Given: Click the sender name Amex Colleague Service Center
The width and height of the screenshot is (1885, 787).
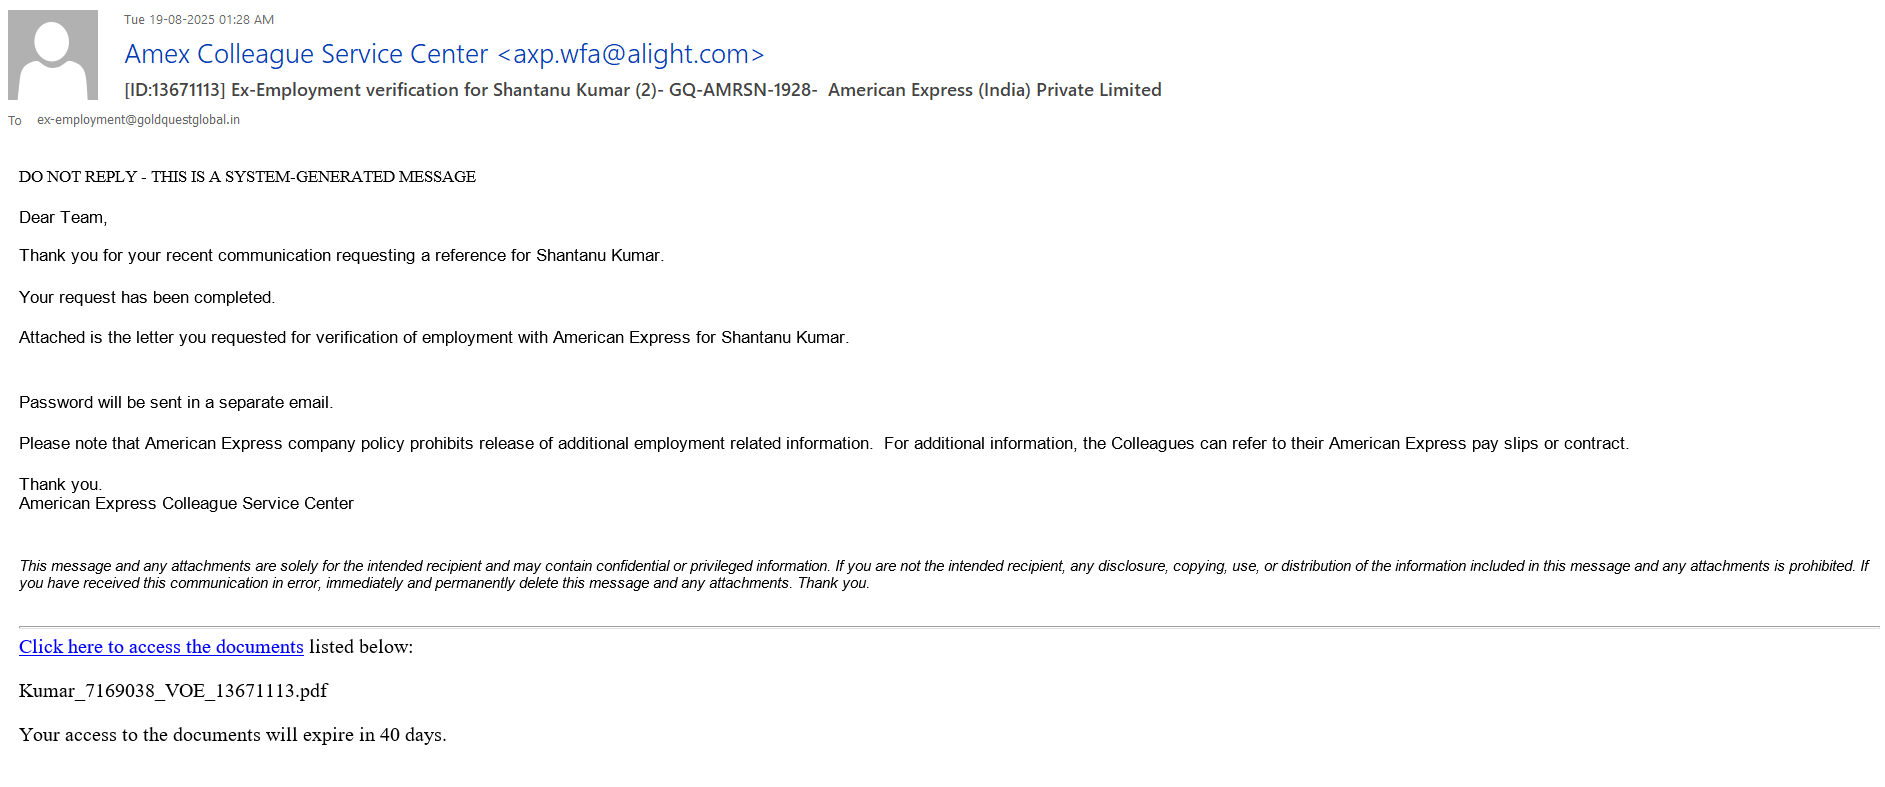Looking at the screenshot, I should 306,54.
